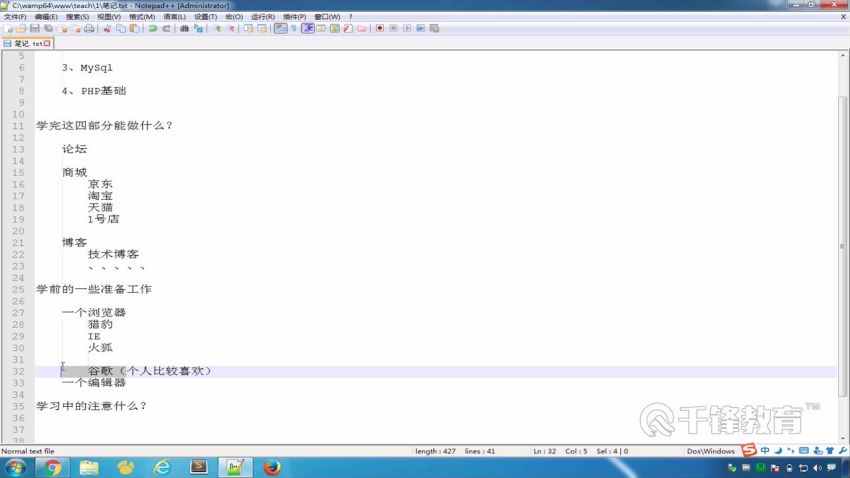Open Internet Explorer from the taskbar
This screenshot has height=478, width=850.
[x=162, y=467]
